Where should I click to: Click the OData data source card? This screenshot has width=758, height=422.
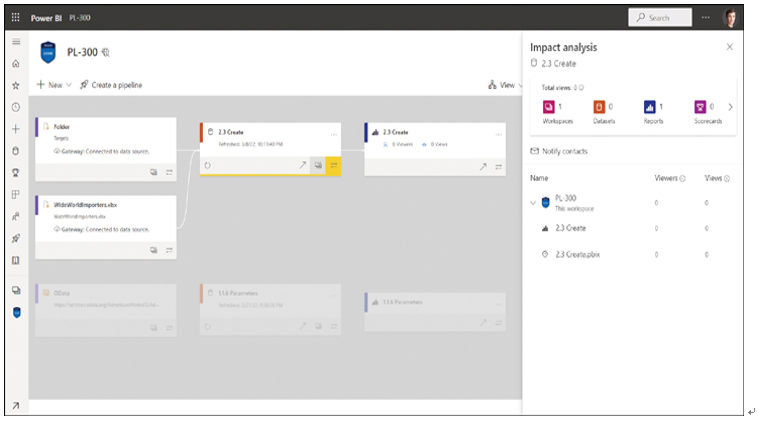pyautogui.click(x=106, y=310)
